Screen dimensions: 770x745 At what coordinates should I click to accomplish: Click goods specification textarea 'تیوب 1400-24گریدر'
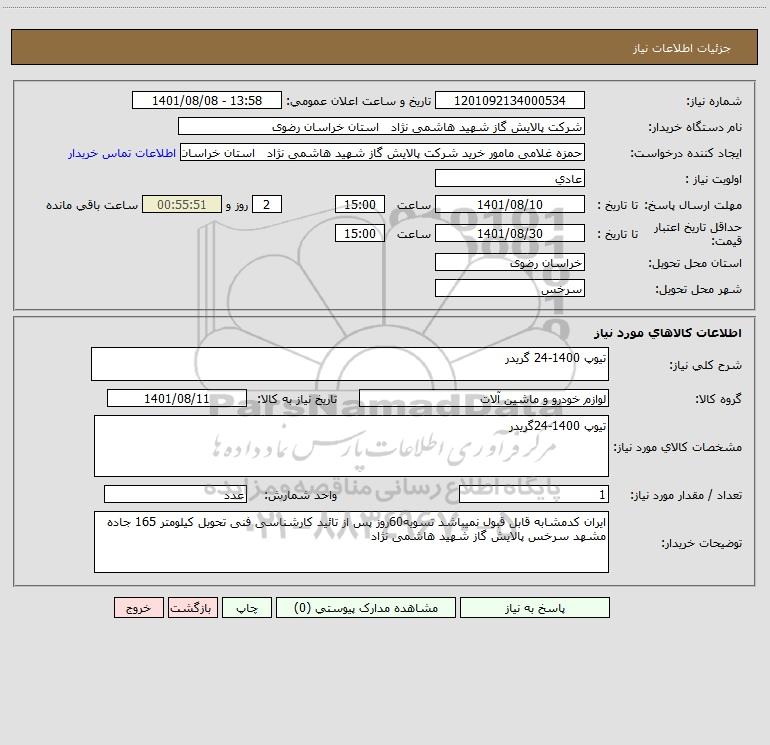pyautogui.click(x=351, y=446)
